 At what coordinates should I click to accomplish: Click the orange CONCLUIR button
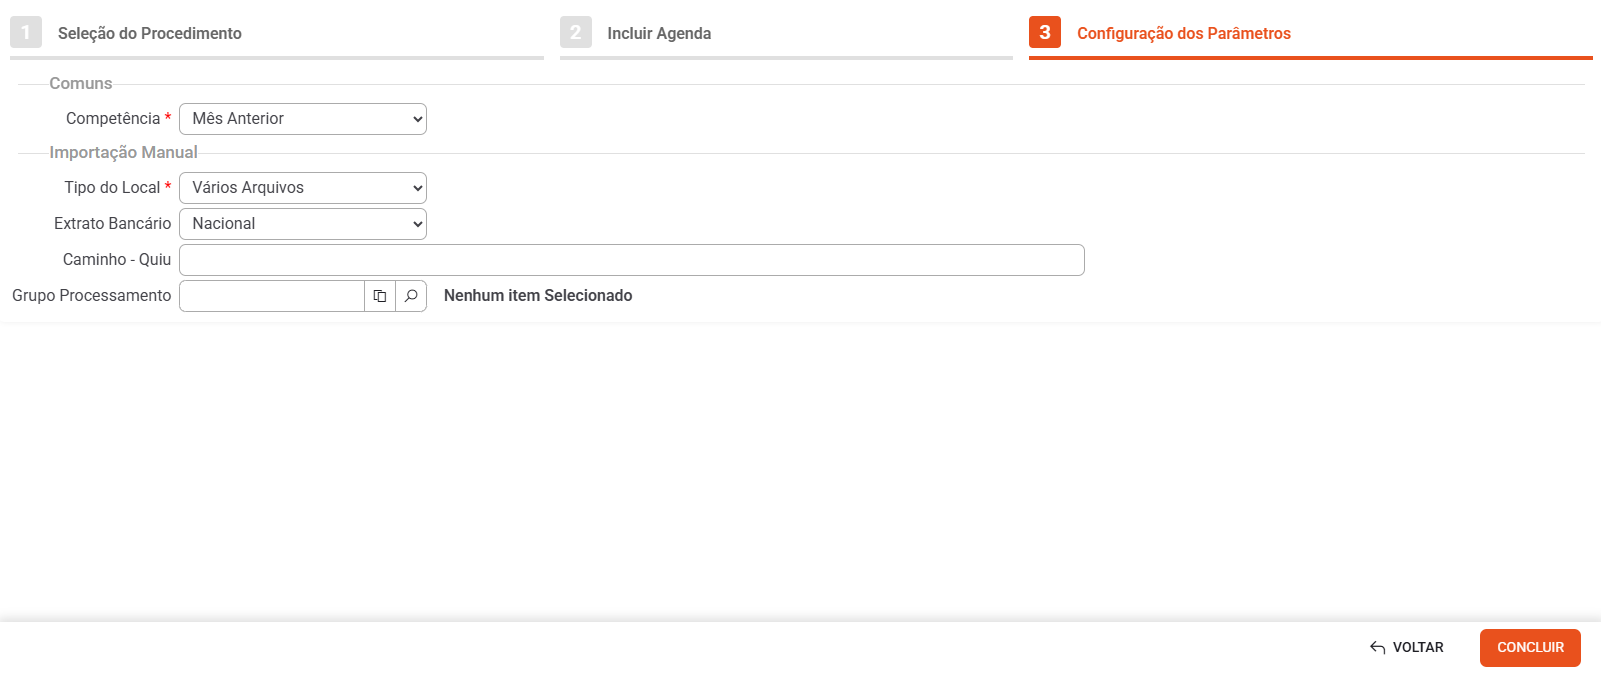[x=1530, y=648]
